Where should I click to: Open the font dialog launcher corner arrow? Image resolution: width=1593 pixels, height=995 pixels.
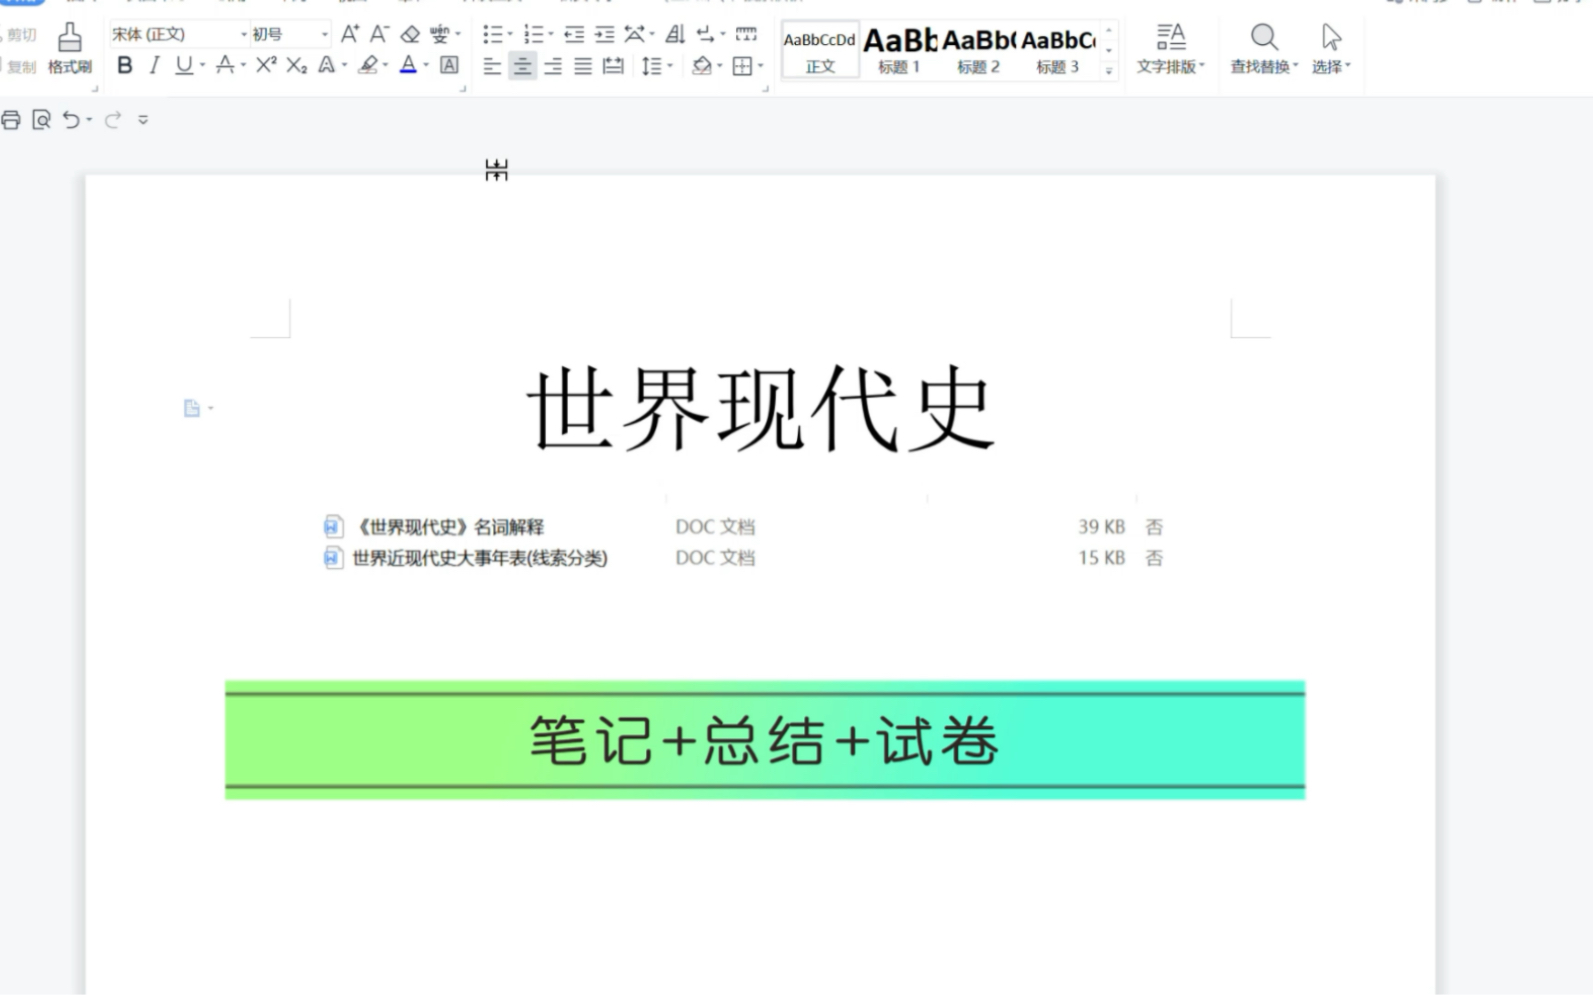click(463, 89)
